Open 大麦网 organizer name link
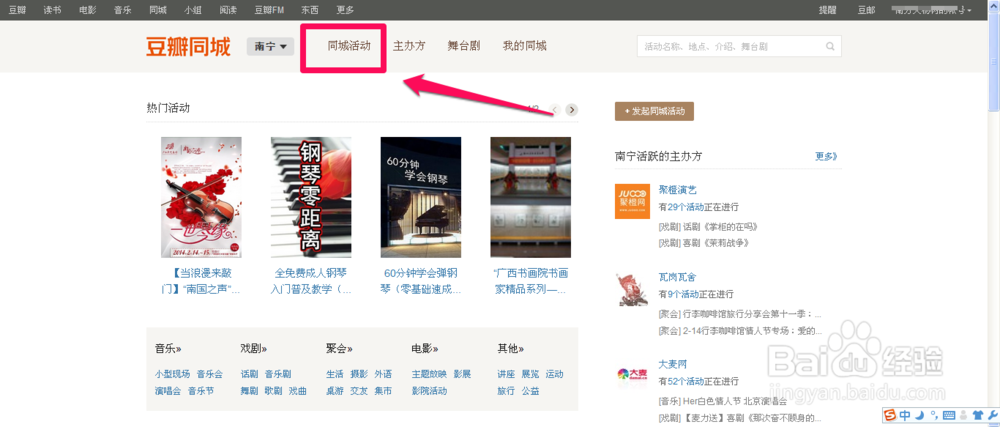This screenshot has height=427, width=1000. (x=673, y=365)
